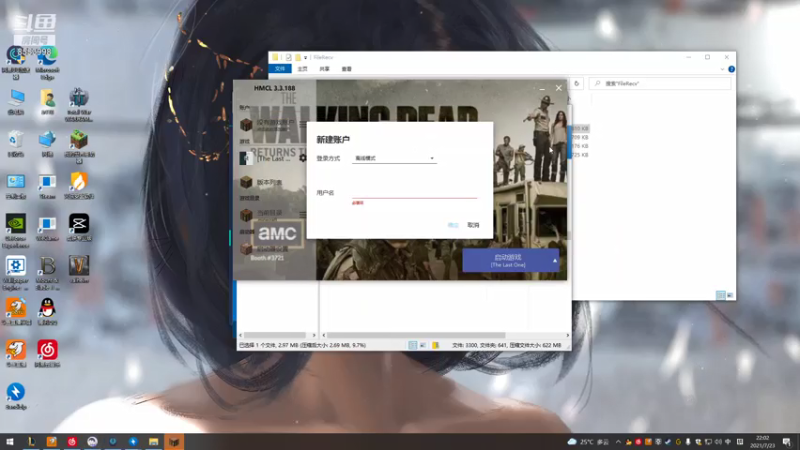Viewport: 800px width, 450px height.
Task: Open the Wallpaper Engine desktop icon
Action: click(16, 273)
